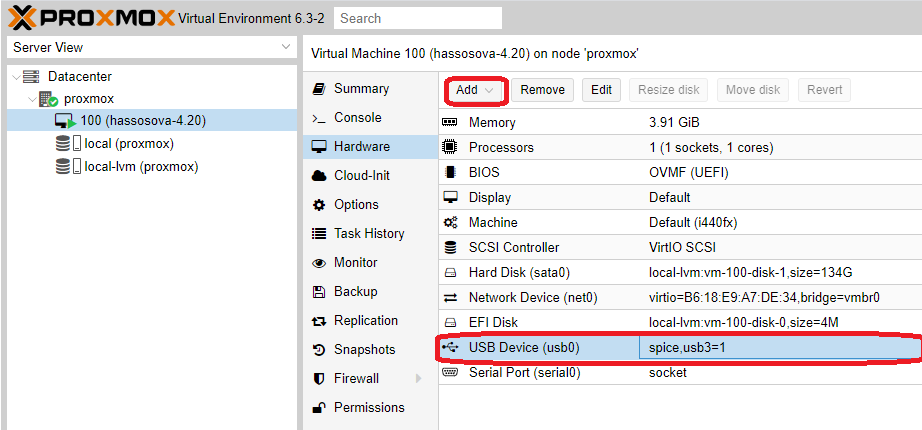
Task: Select the Display hardware row
Action: tap(680, 197)
